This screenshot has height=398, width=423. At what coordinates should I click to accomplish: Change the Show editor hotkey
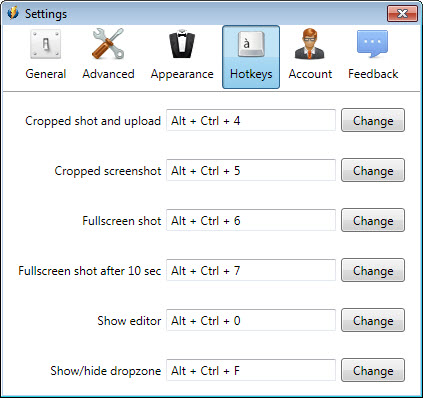(x=373, y=320)
